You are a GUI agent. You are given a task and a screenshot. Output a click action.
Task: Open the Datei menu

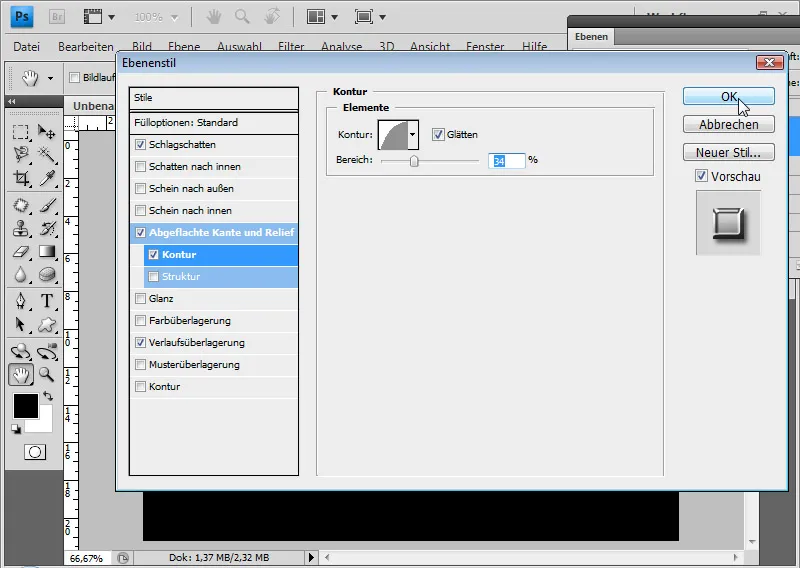pos(27,46)
